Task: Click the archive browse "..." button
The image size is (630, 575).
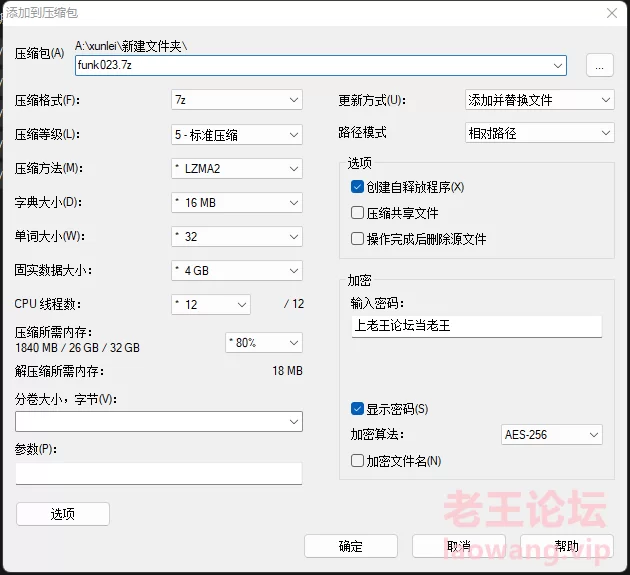Action: tap(599, 65)
